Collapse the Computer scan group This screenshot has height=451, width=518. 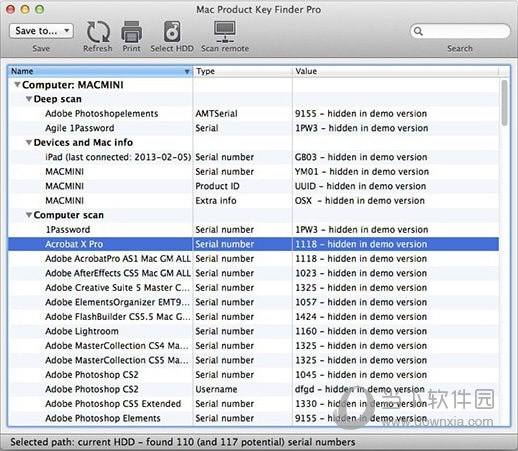tap(29, 215)
